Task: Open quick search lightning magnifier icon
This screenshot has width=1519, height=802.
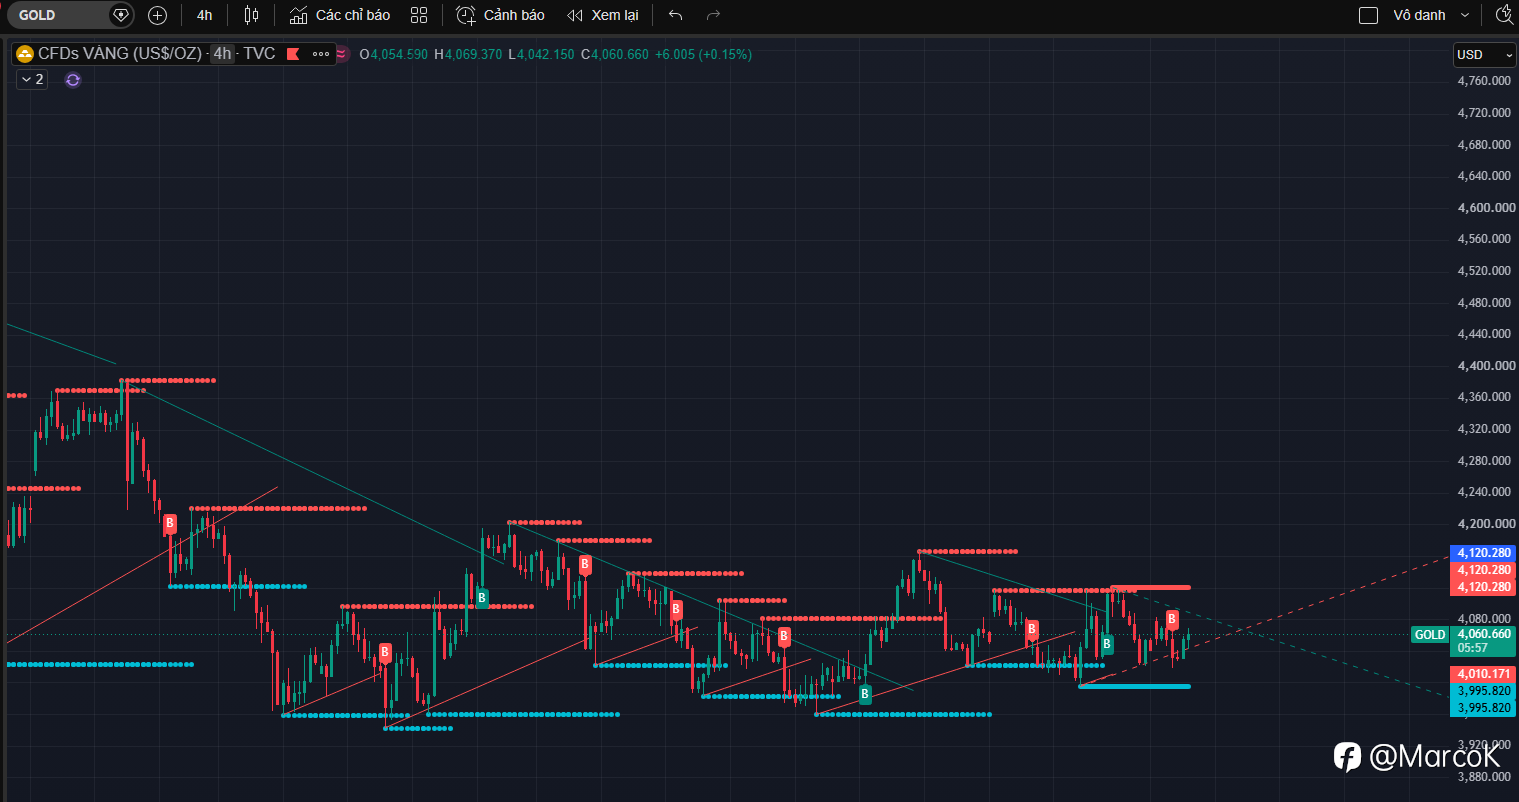Action: point(1504,14)
